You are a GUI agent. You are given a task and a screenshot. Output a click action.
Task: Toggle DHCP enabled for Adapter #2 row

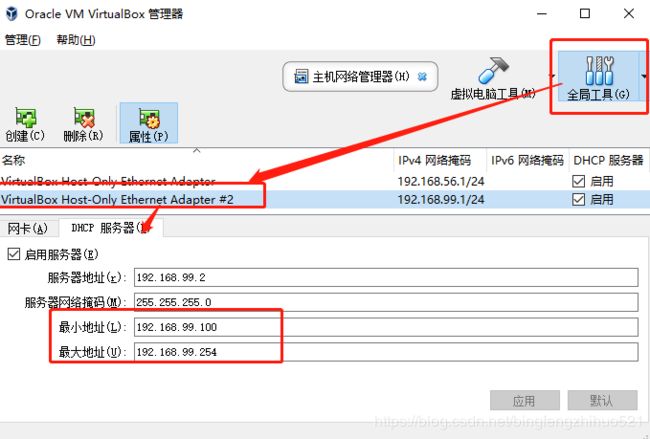[x=578, y=199]
